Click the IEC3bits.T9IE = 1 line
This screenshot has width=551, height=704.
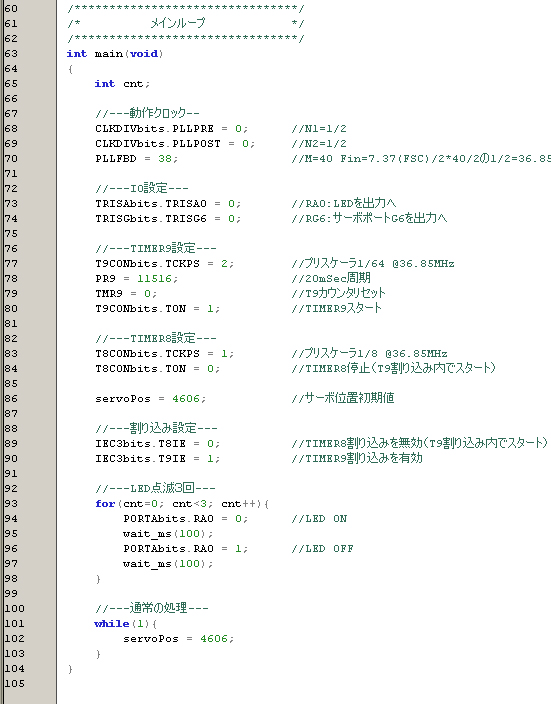point(157,459)
